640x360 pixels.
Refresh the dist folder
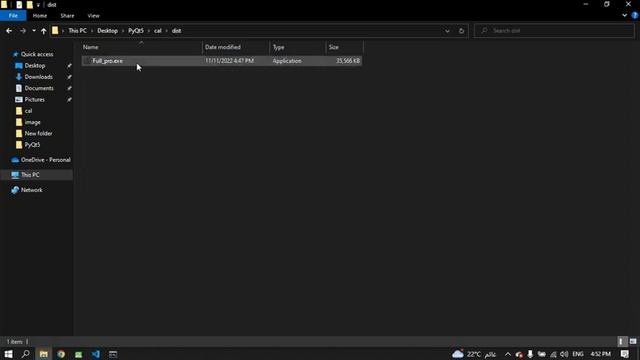coord(461,31)
